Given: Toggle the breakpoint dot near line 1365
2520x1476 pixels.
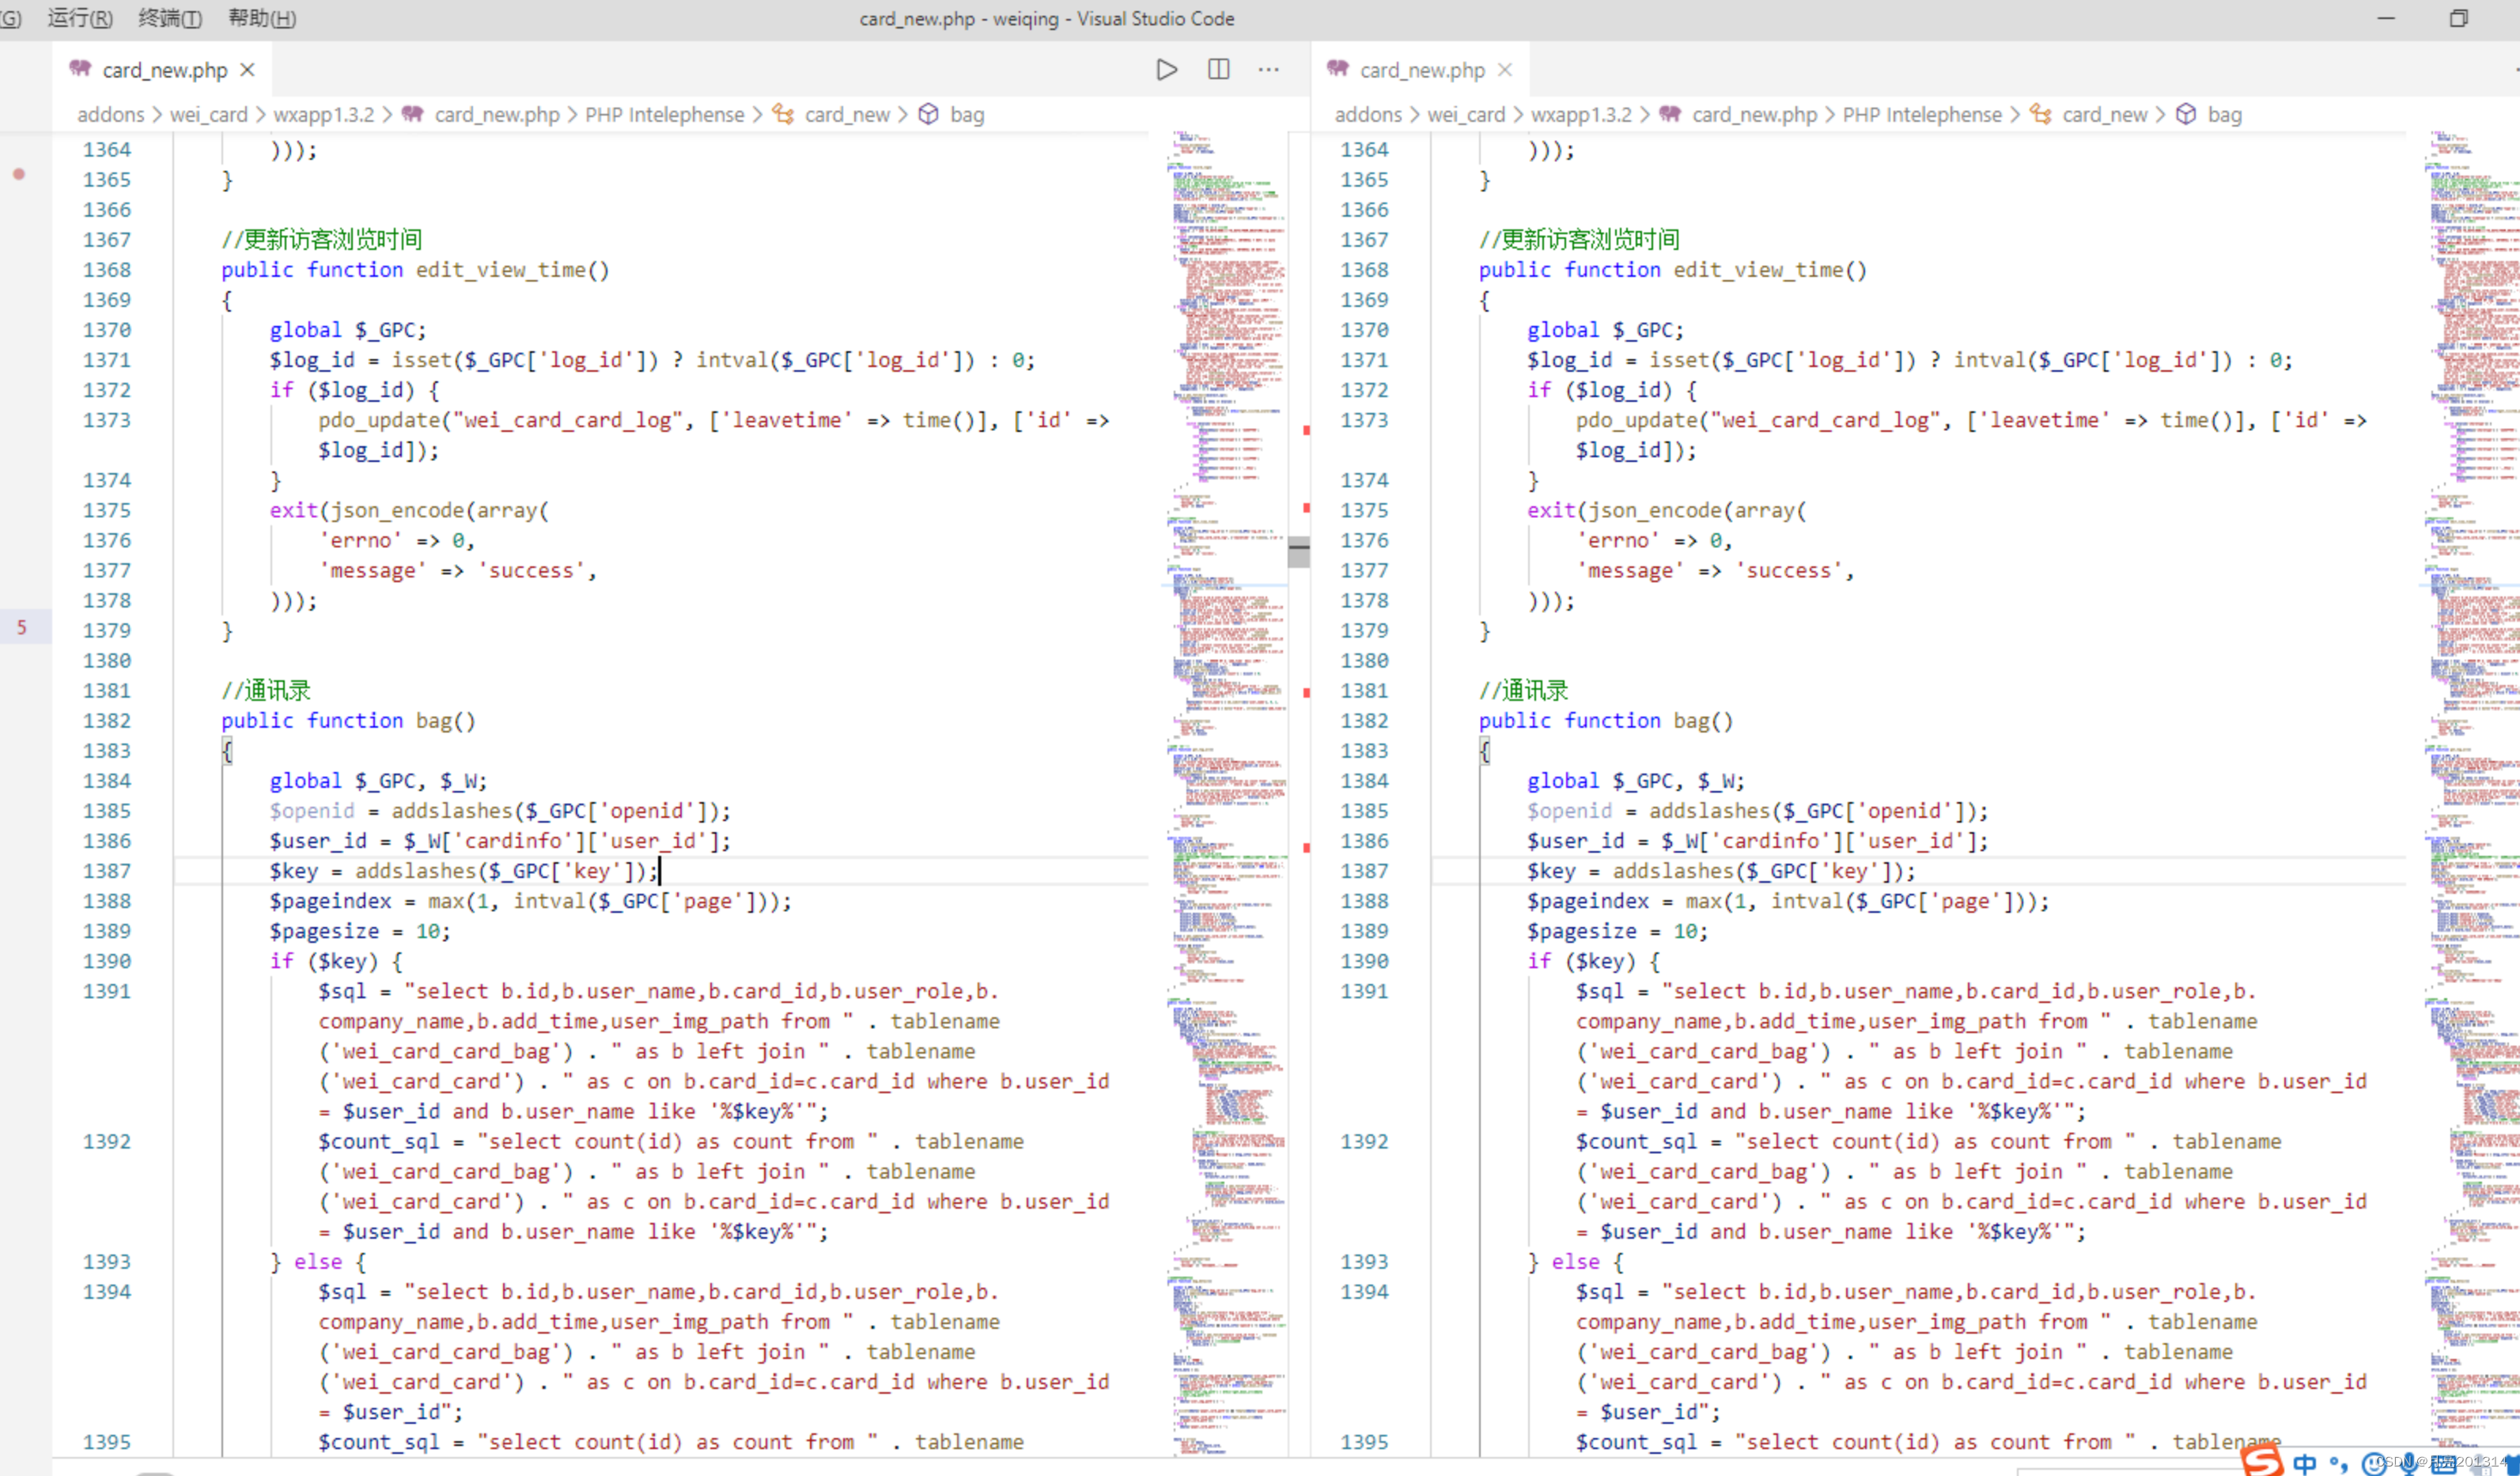Looking at the screenshot, I should point(18,174).
